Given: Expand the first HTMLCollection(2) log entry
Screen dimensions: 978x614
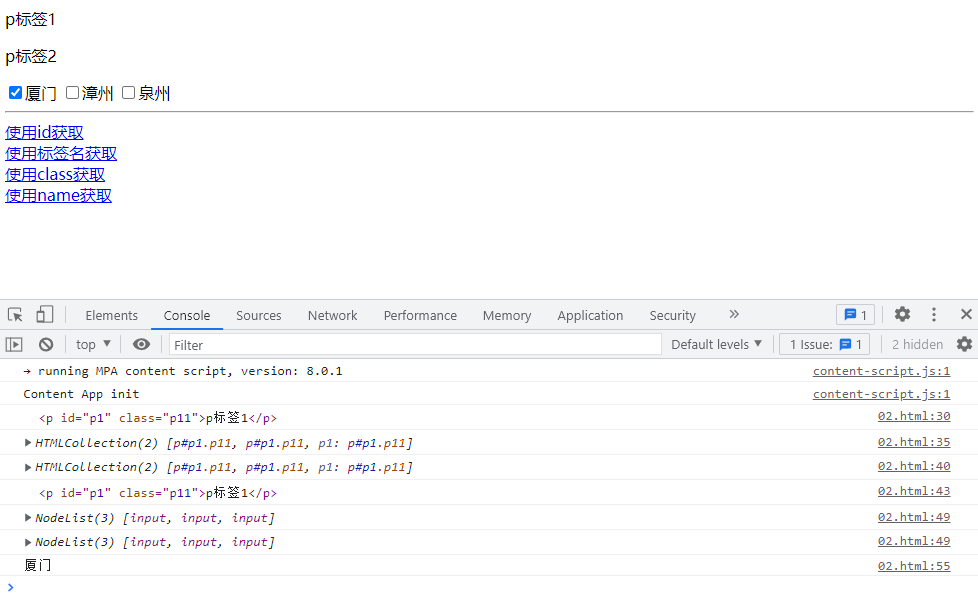Looking at the screenshot, I should [28, 442].
